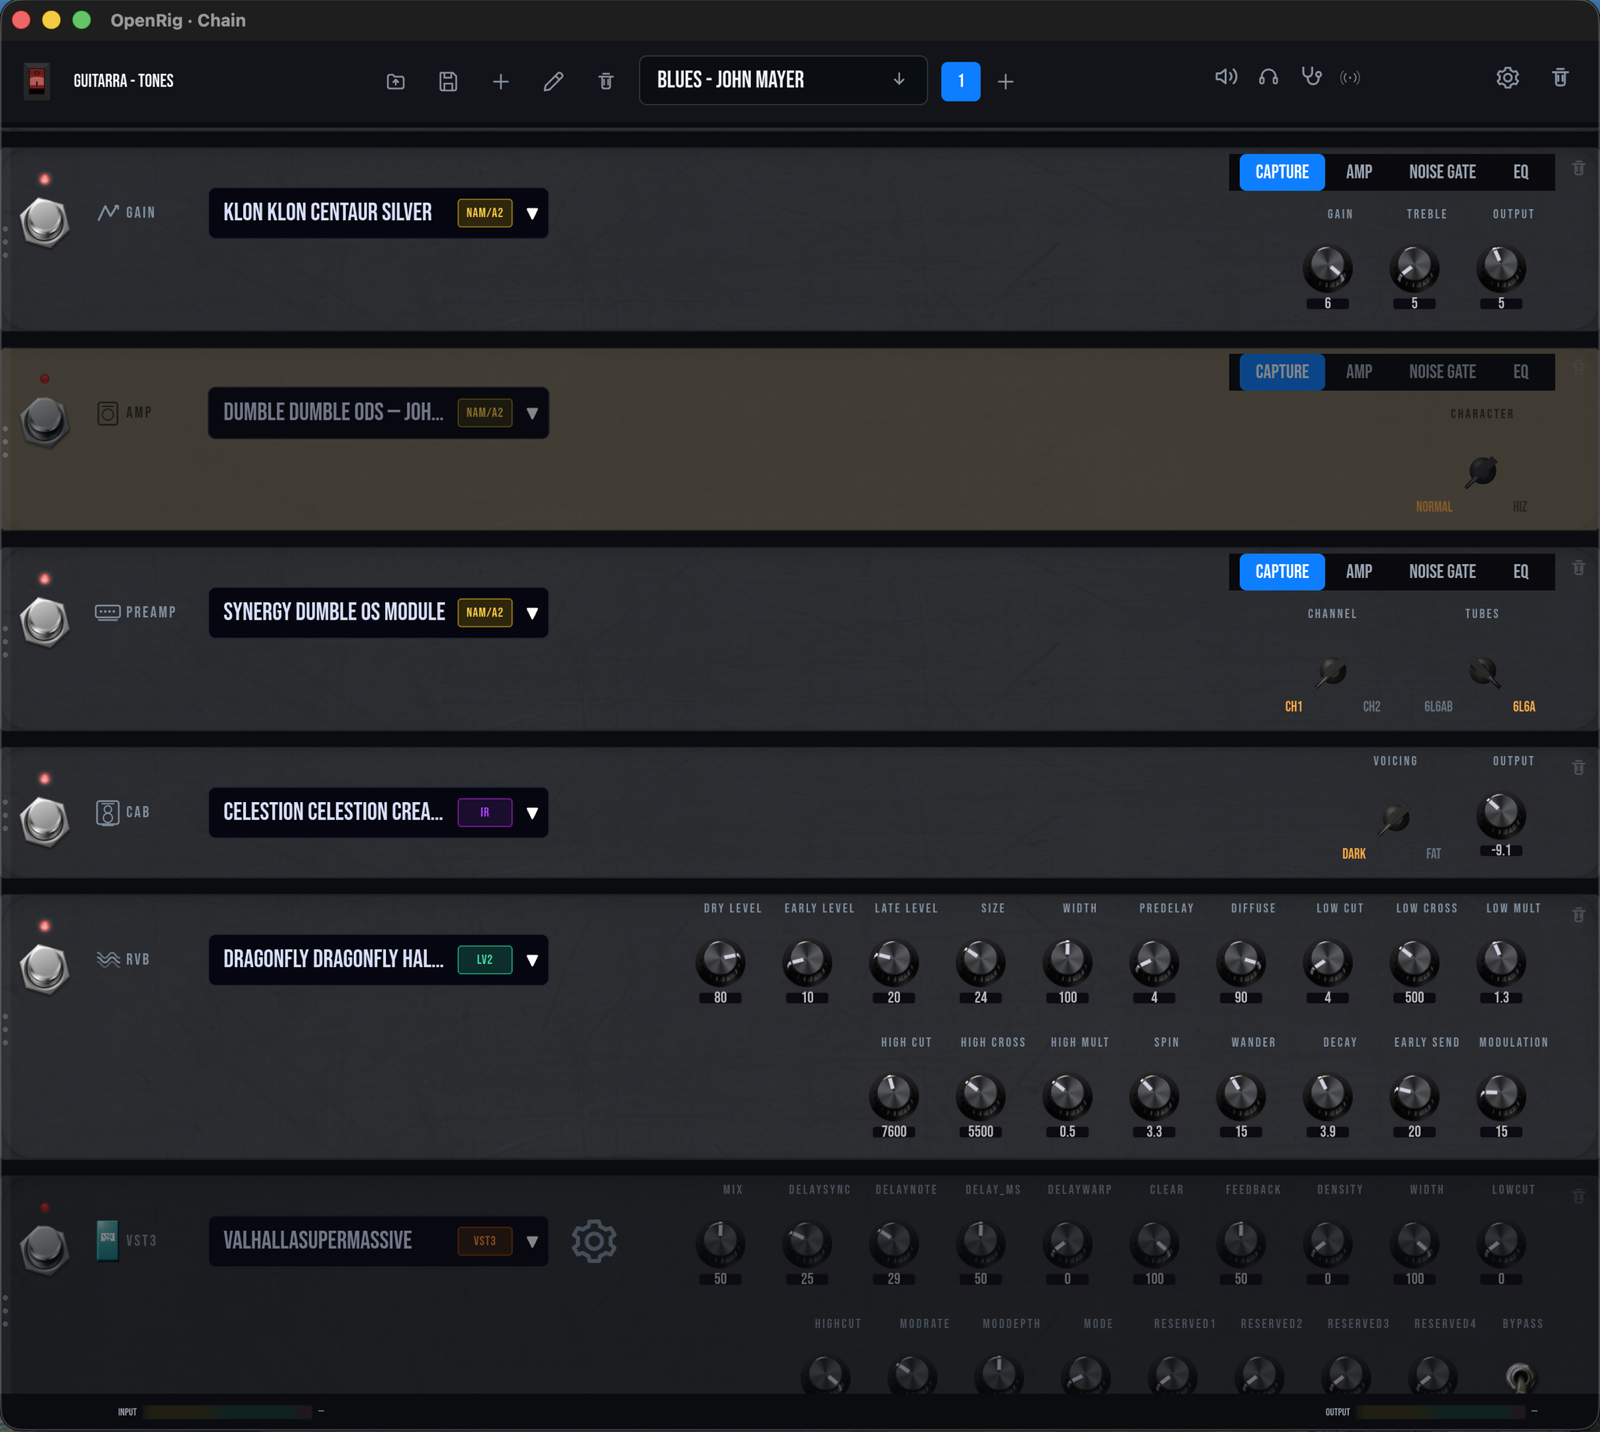1600x1432 pixels.
Task: Set preamp TUBES selector knob
Action: [x=1483, y=671]
